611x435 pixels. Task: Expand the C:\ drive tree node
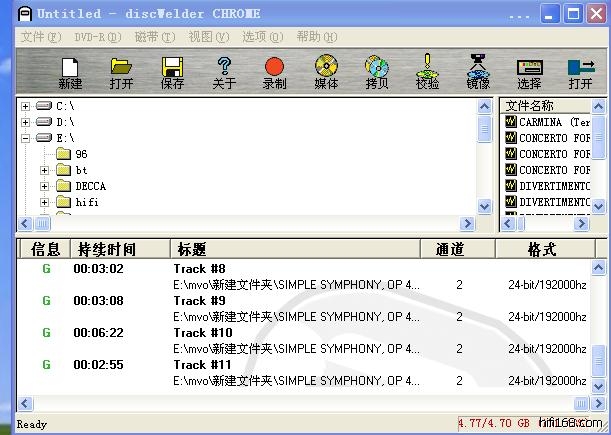pos(25,106)
